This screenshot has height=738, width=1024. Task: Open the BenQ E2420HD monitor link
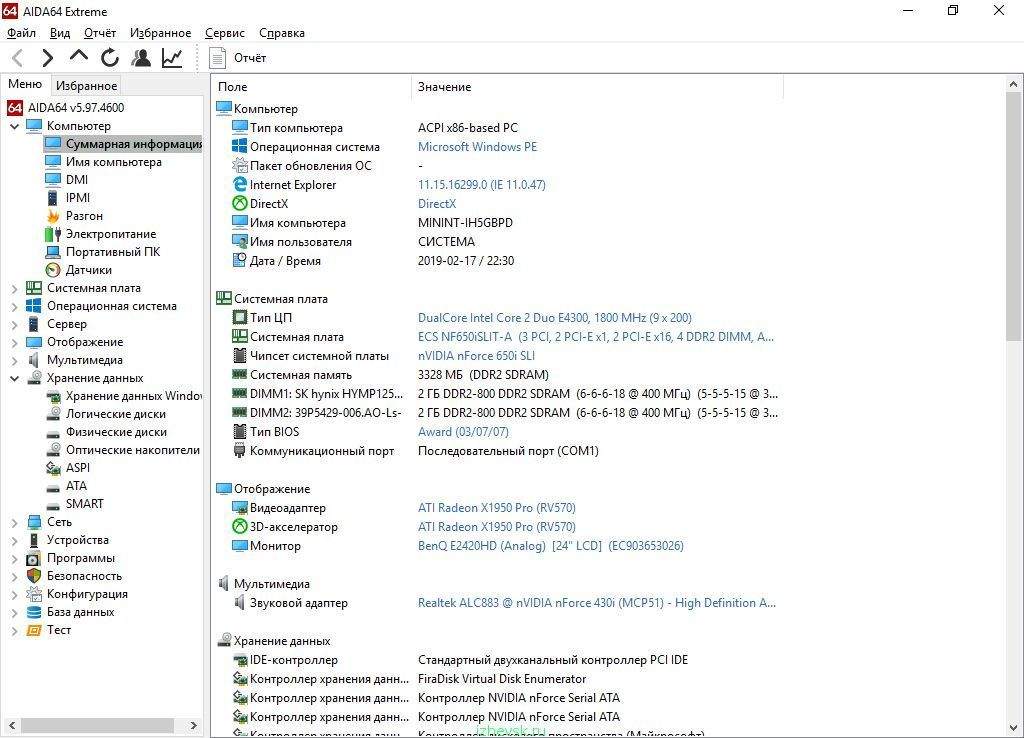point(551,546)
